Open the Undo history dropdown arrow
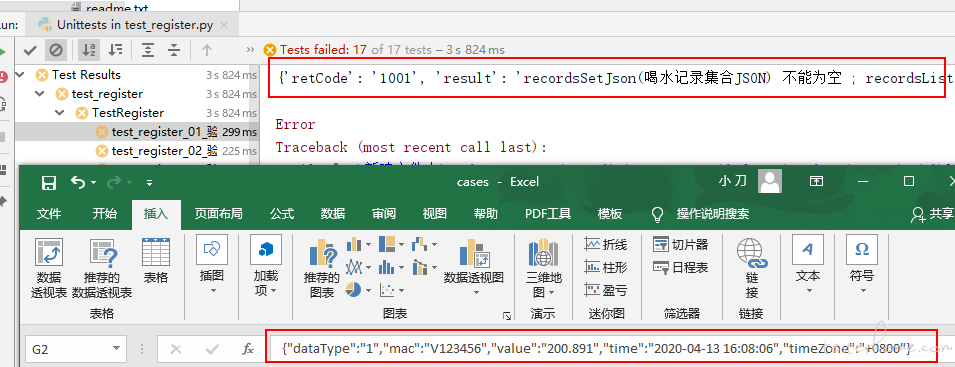 point(93,183)
